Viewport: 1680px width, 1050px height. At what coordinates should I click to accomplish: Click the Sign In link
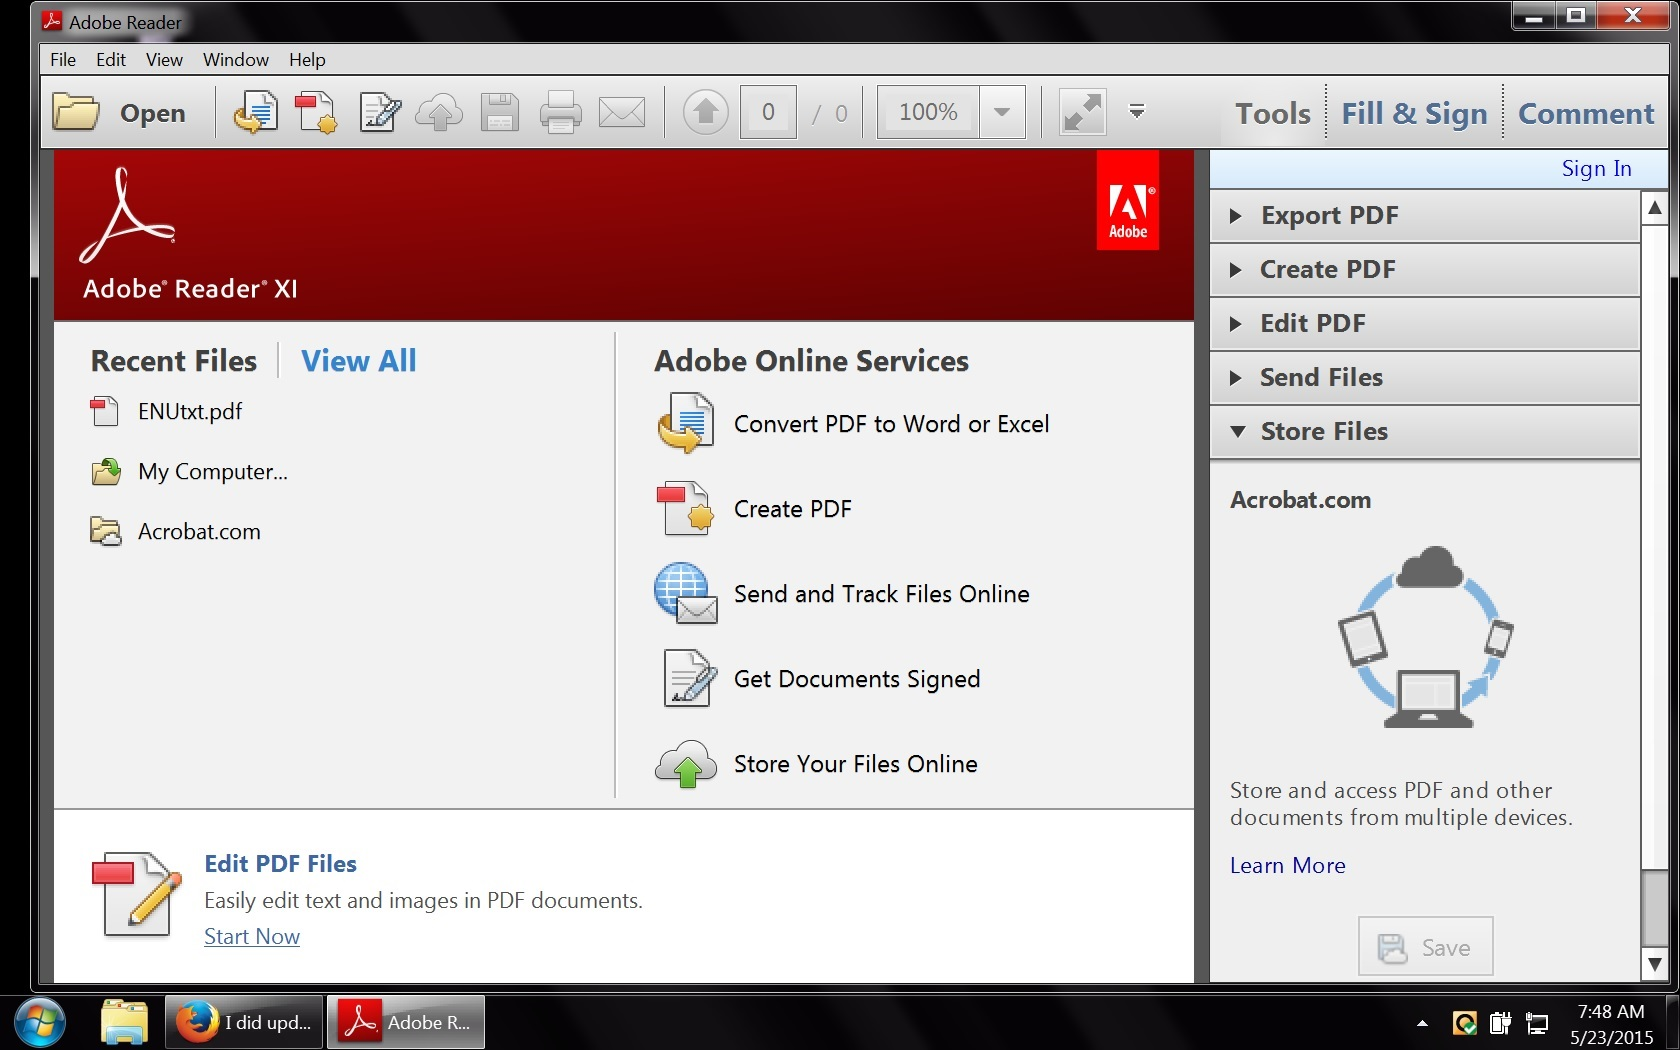[x=1595, y=168]
